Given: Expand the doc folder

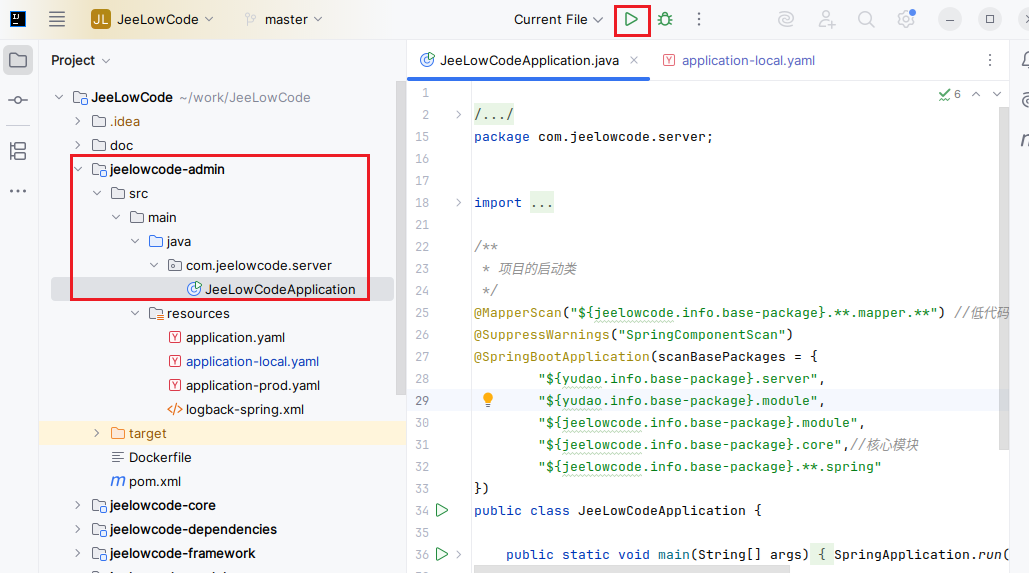Looking at the screenshot, I should click(x=78, y=145).
